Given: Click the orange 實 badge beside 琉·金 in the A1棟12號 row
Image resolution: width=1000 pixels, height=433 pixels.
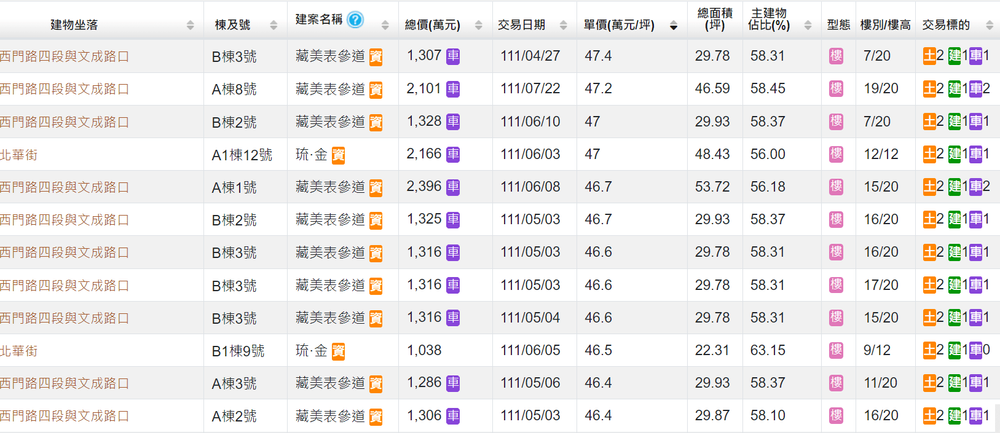Looking at the screenshot, I should click(x=339, y=155).
